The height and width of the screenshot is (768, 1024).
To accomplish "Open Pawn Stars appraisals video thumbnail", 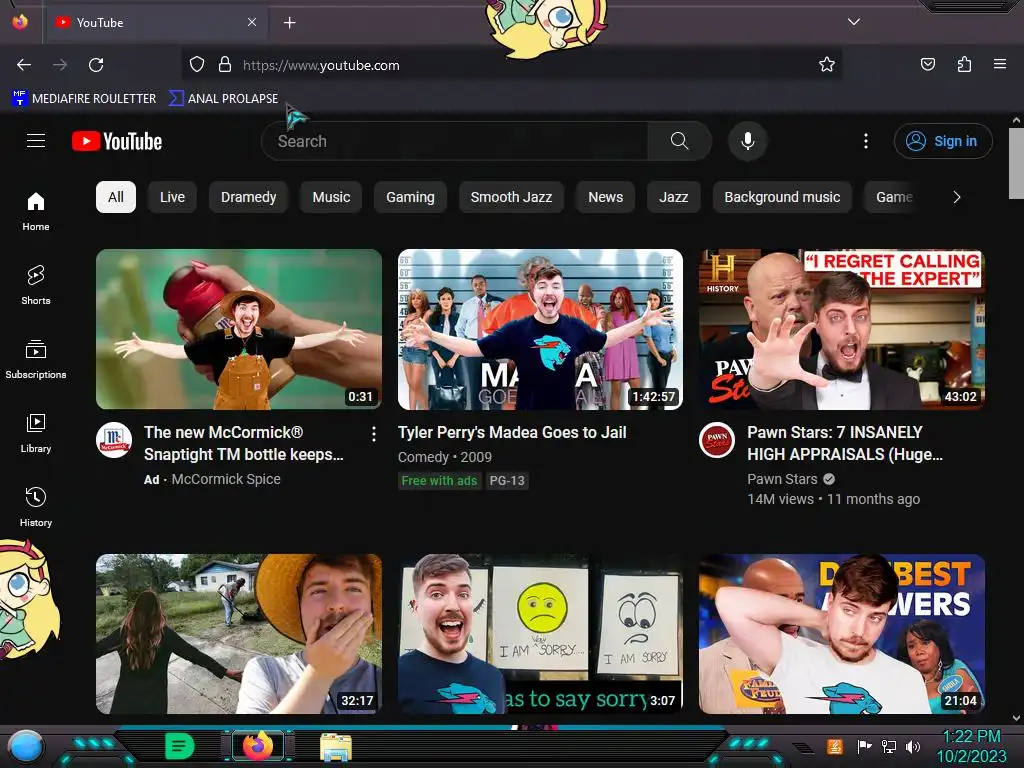I will (842, 329).
